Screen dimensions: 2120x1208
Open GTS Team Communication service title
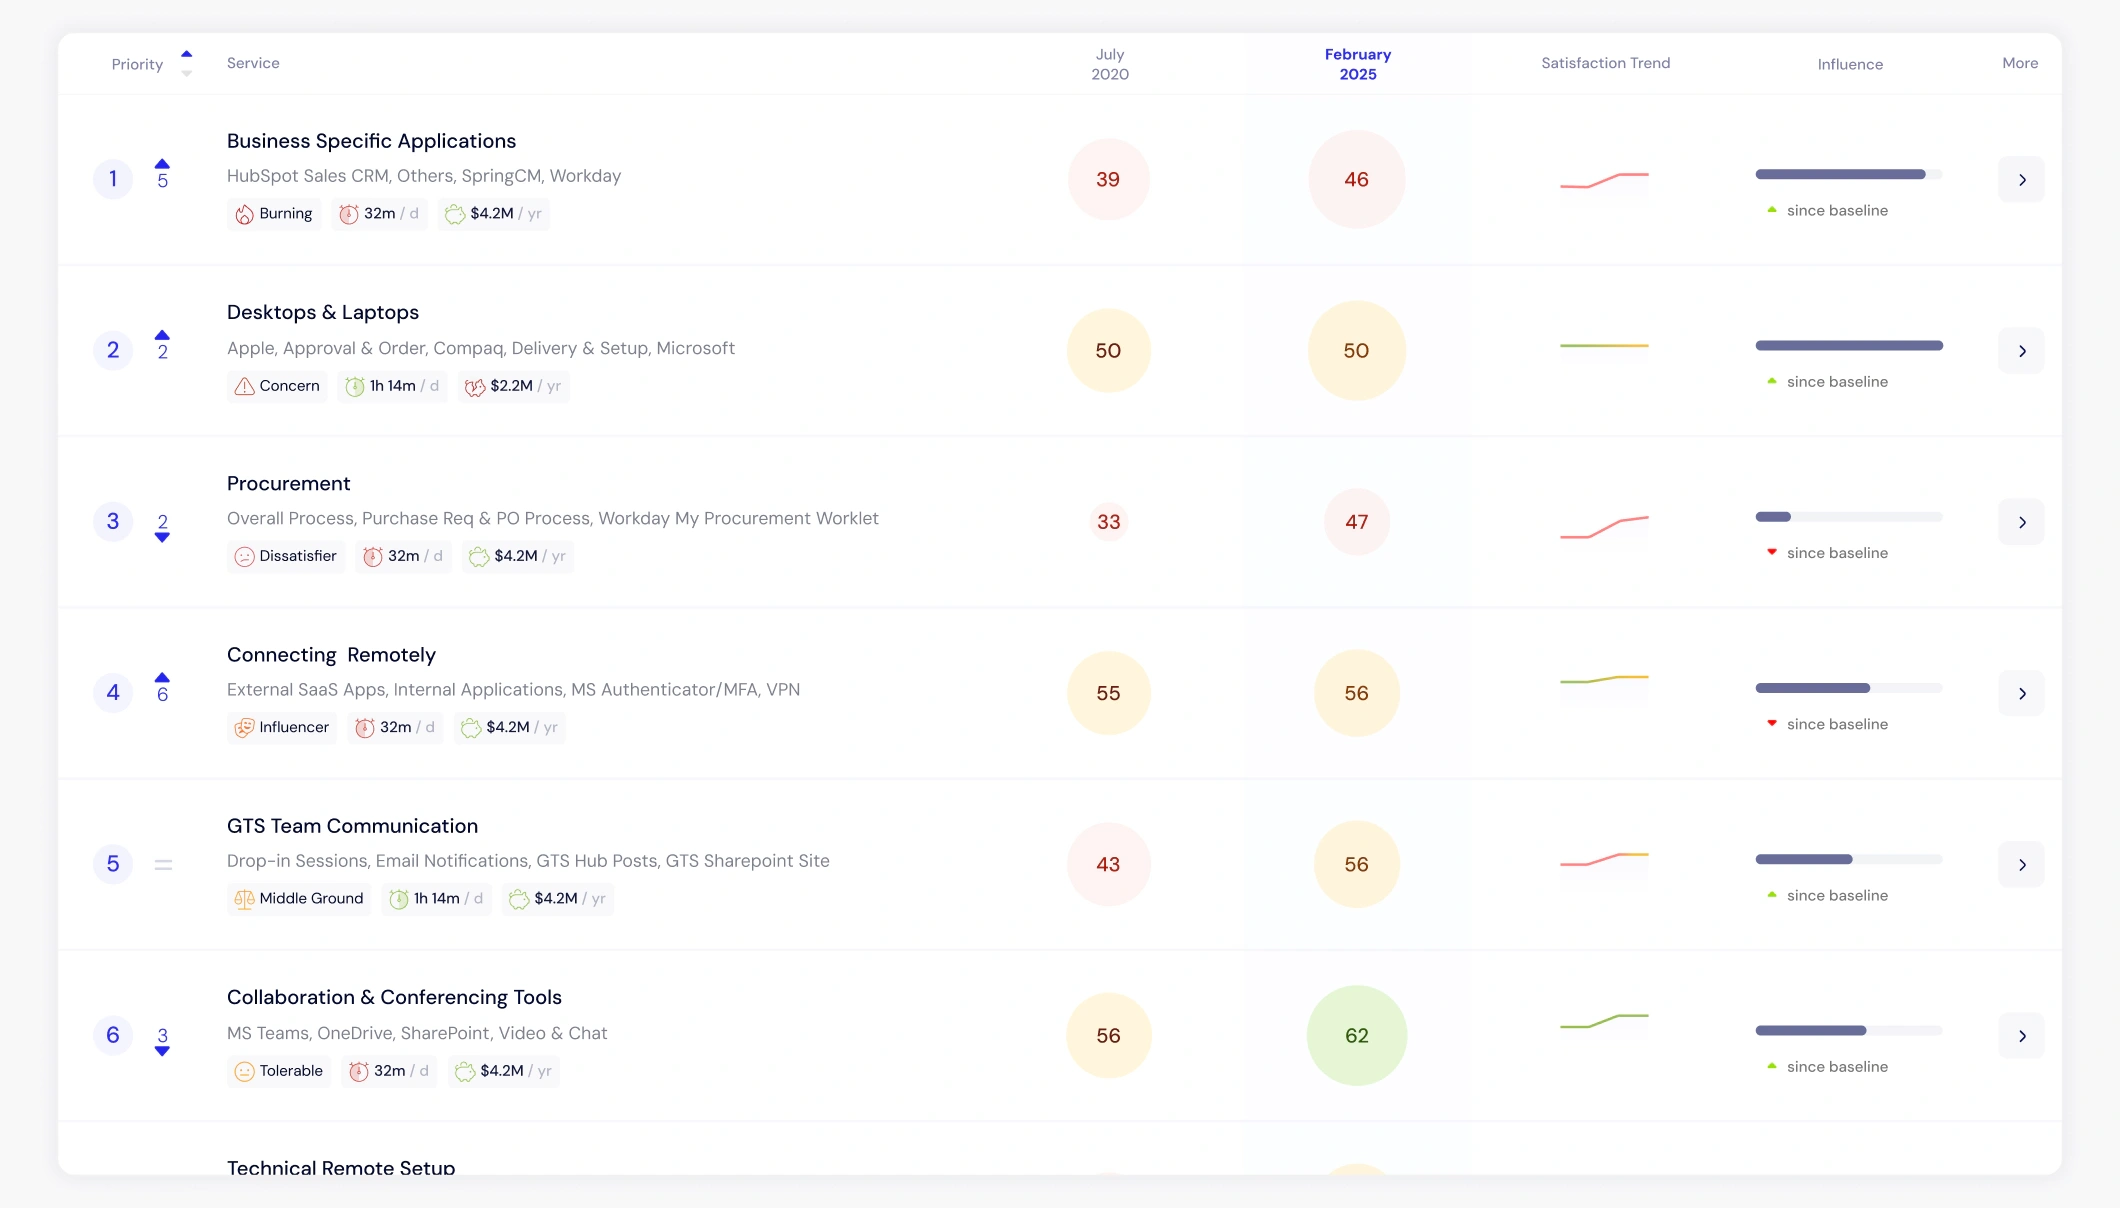352,826
